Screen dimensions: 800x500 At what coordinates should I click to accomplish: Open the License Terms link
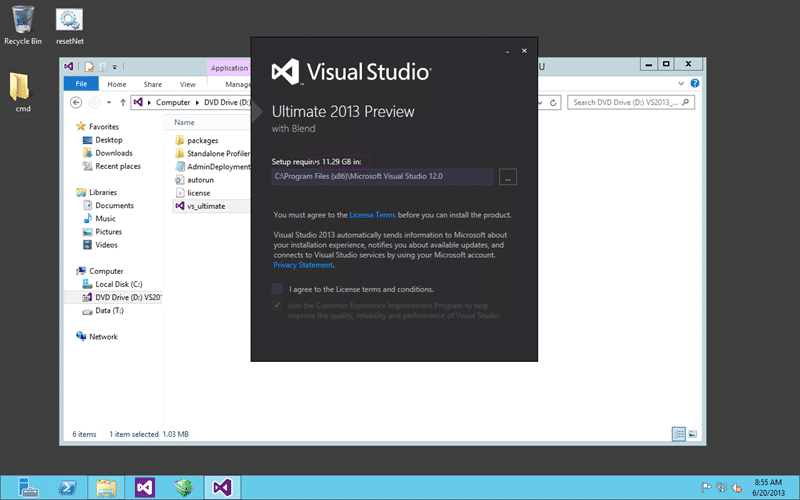(x=372, y=215)
